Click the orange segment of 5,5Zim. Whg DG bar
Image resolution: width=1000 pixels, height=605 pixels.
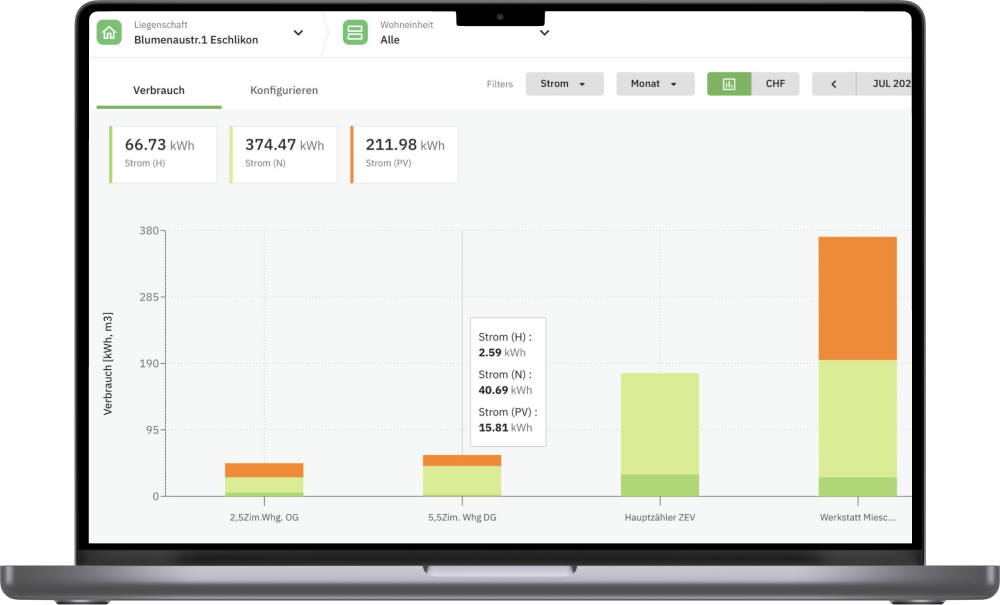[x=462, y=460]
